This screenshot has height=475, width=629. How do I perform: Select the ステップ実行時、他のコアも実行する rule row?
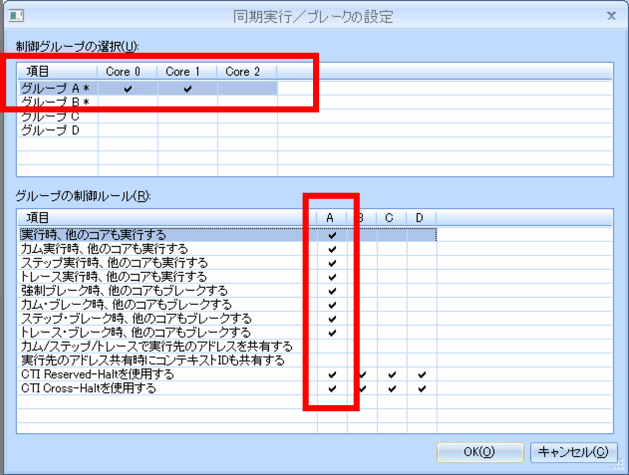114,263
